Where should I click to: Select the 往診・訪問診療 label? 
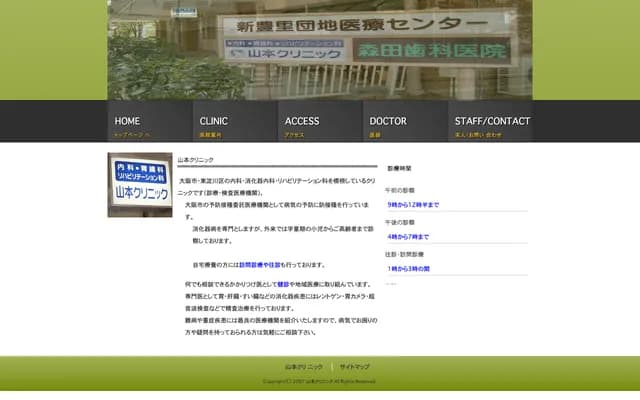click(404, 254)
